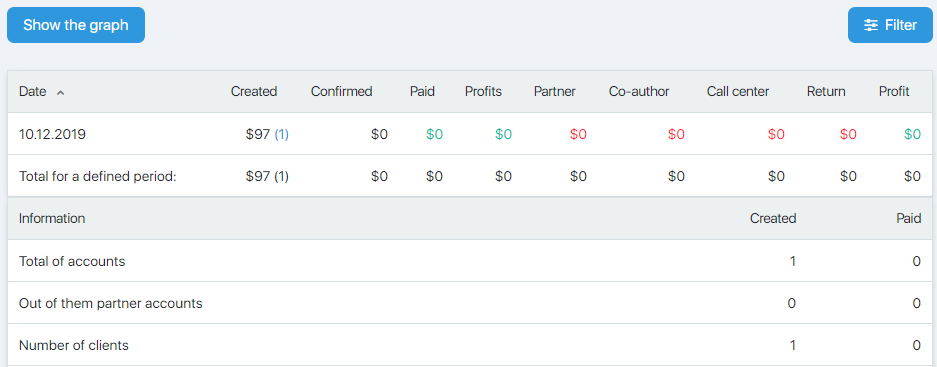Viewport: 937px width, 367px height.
Task: Select the 10.12.2019 date row
Action: [470, 134]
